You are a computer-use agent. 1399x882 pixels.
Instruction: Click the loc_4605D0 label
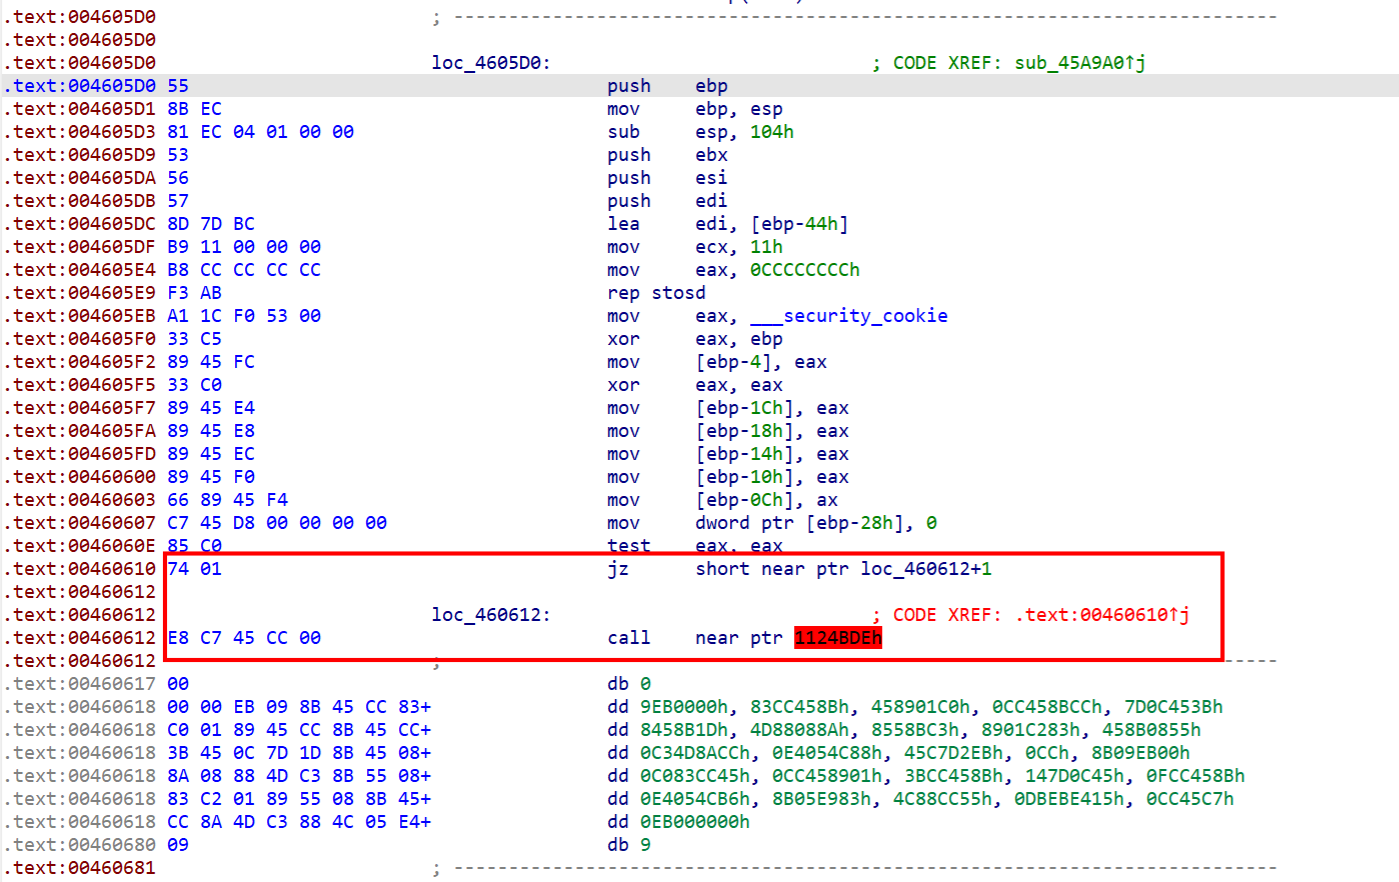click(491, 63)
